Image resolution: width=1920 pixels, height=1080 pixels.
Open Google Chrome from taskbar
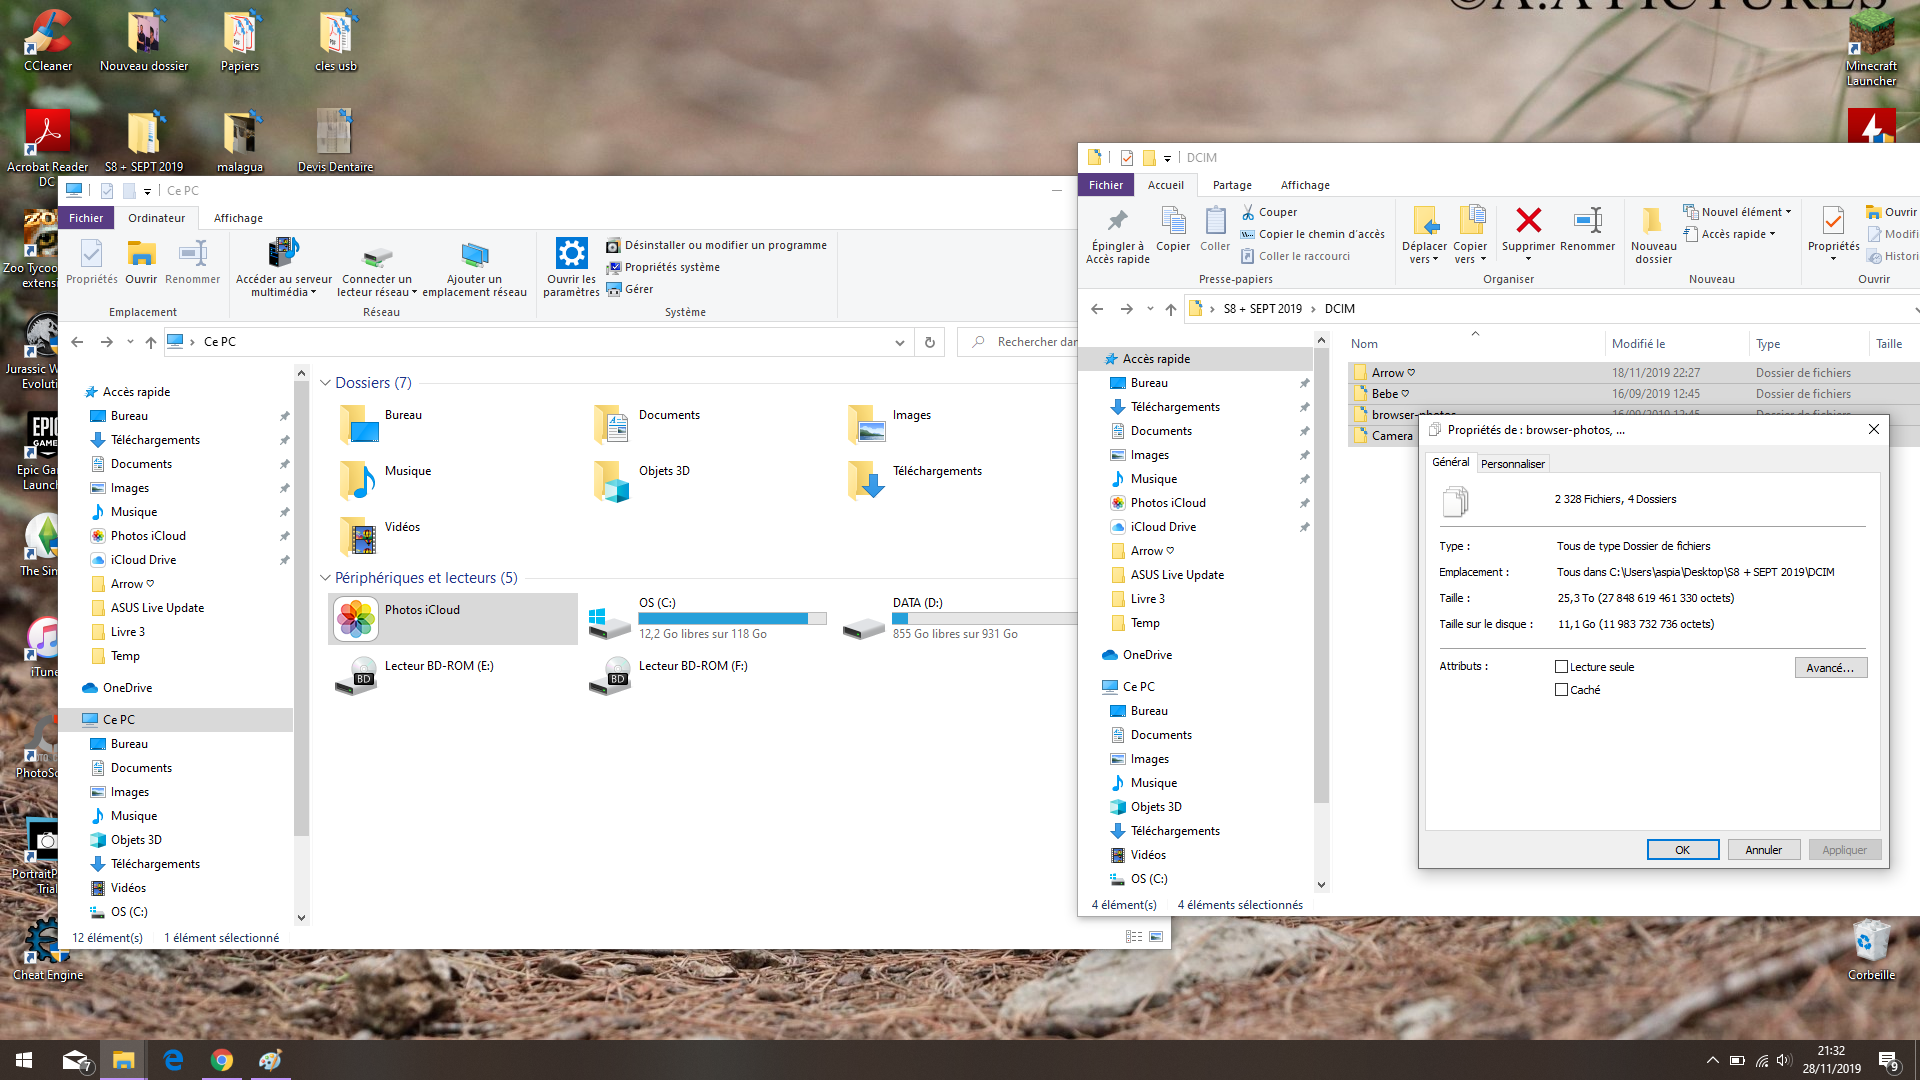(222, 1060)
